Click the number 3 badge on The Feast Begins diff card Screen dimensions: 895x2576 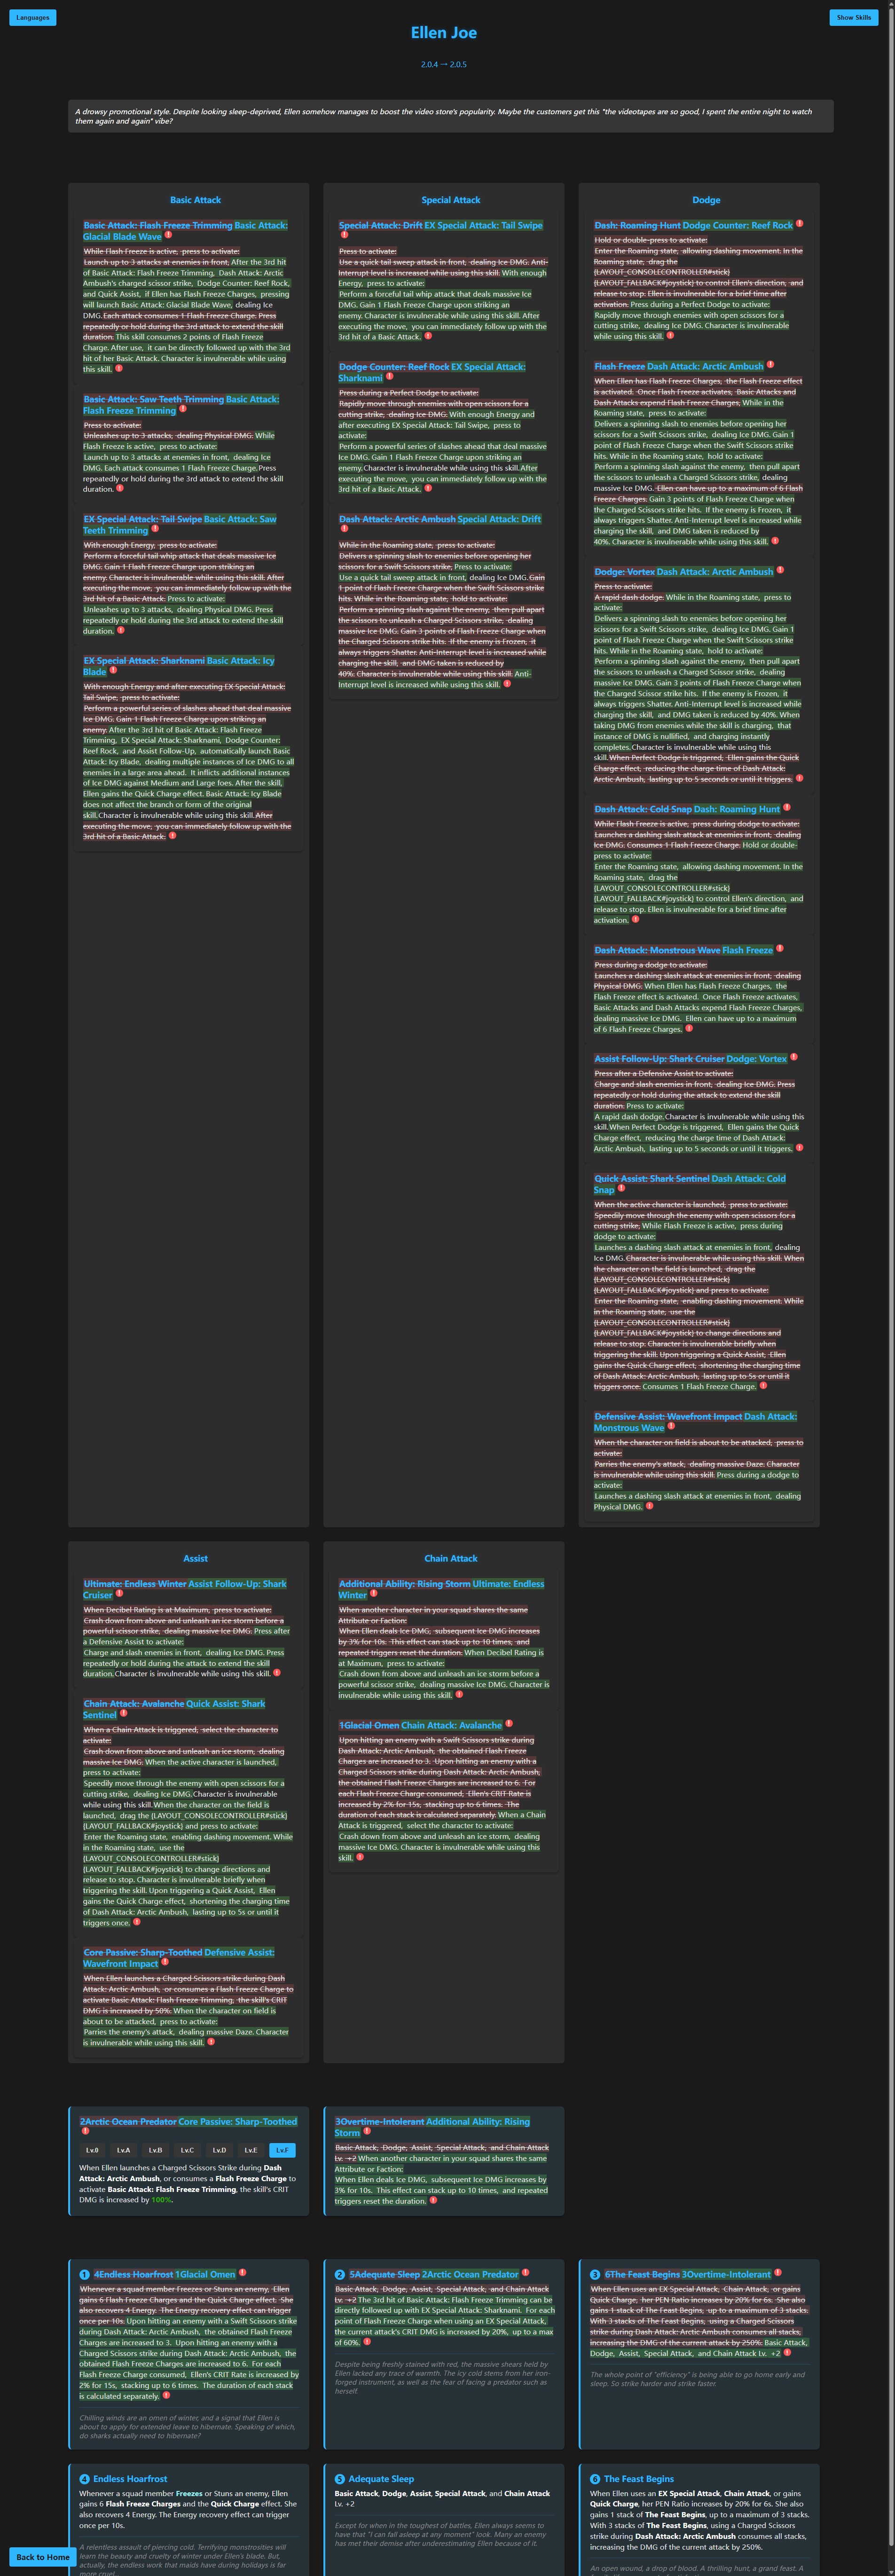pyautogui.click(x=595, y=2275)
